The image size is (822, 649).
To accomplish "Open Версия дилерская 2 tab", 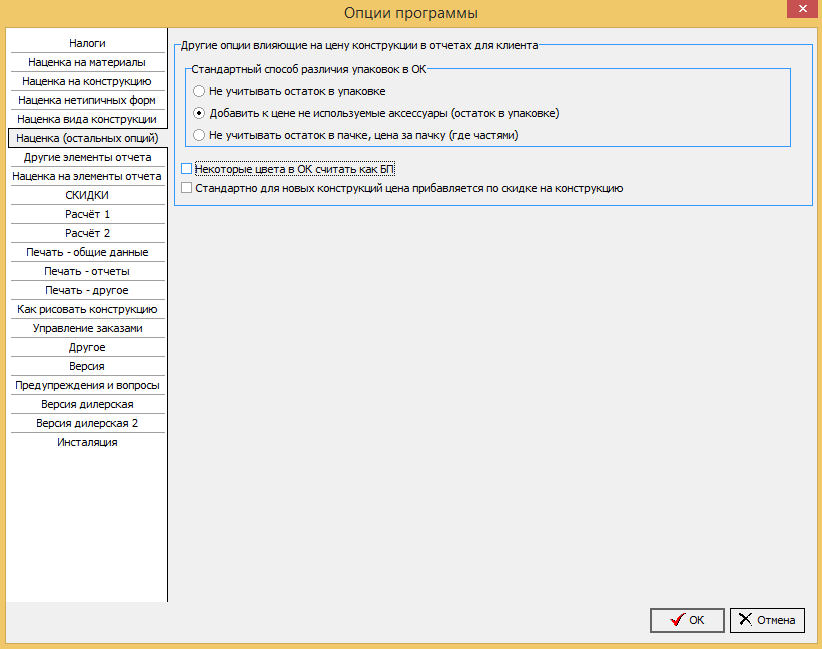I will [x=87, y=423].
